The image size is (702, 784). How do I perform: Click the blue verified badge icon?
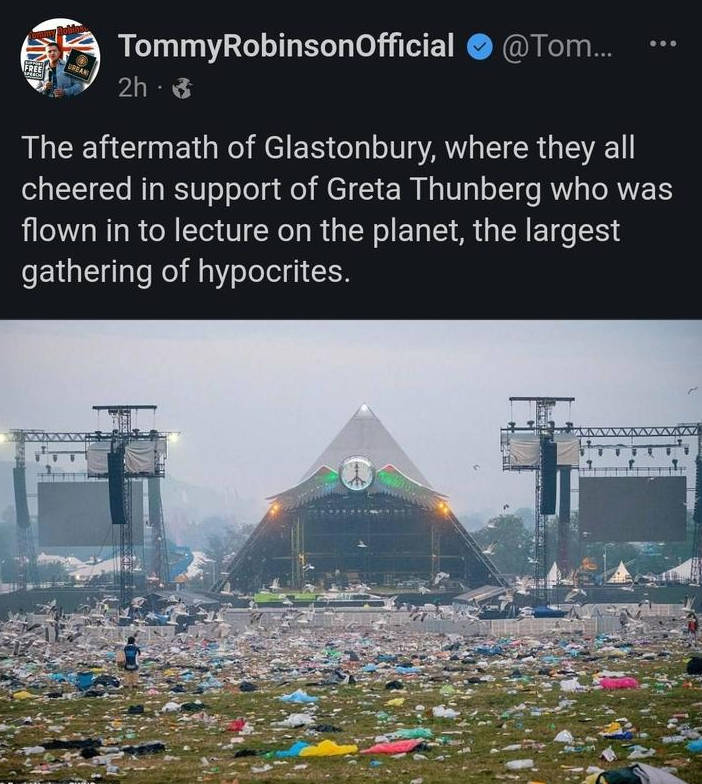480,46
